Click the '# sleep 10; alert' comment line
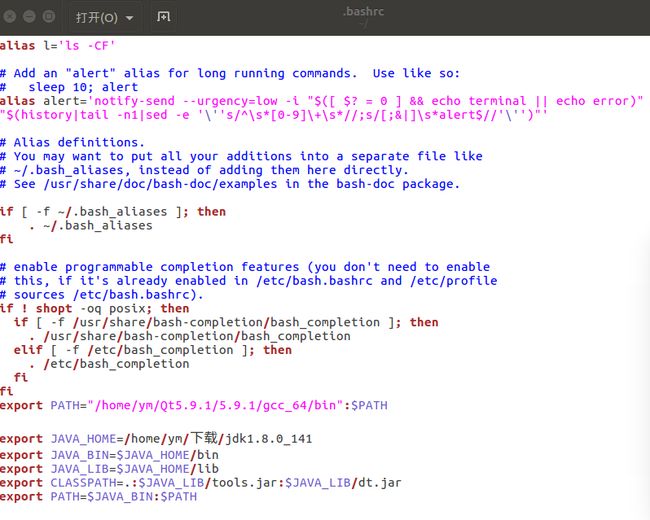Image resolution: width=650 pixels, height=520 pixels. click(69, 87)
